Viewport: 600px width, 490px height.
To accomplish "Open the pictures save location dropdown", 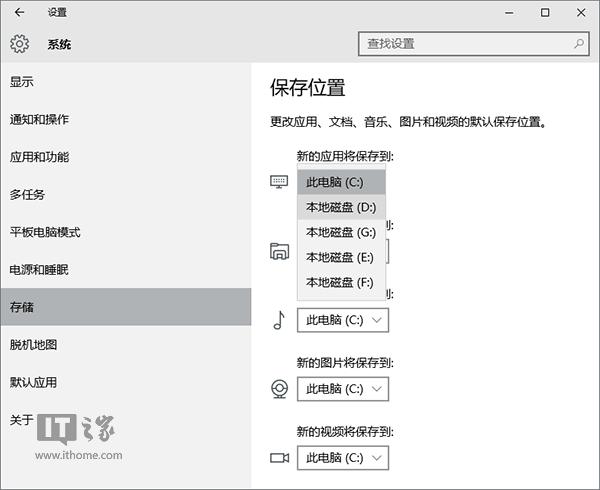I will pos(343,388).
